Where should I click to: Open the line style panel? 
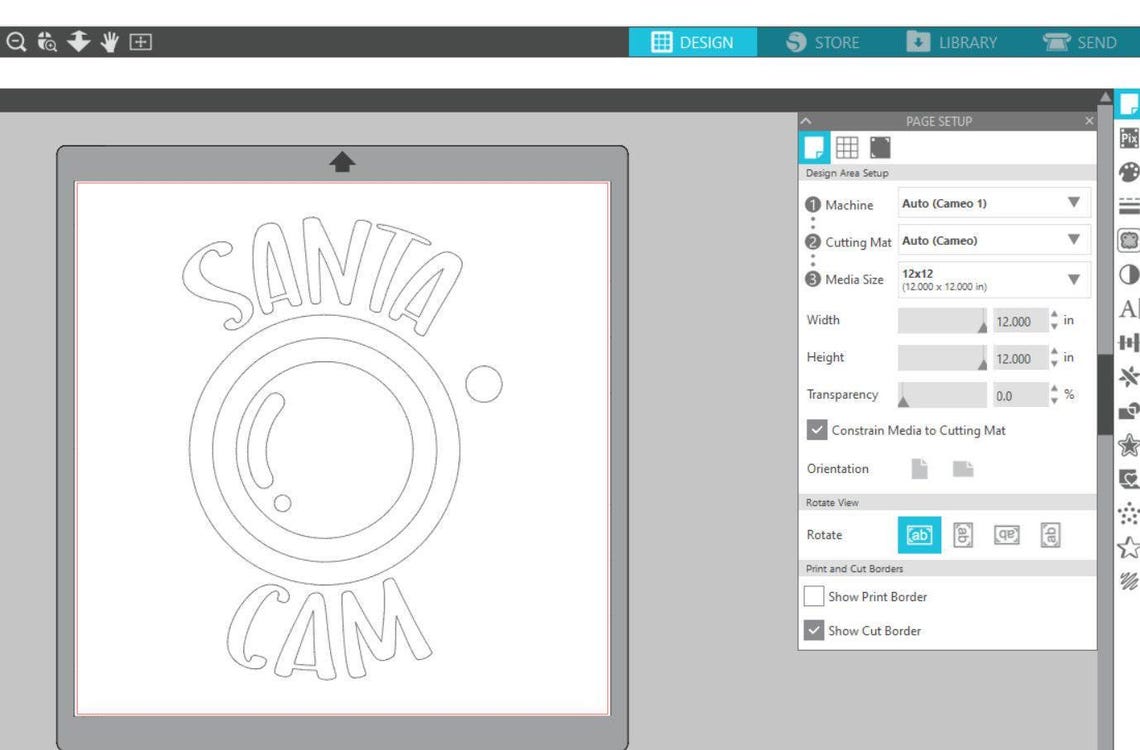1128,206
